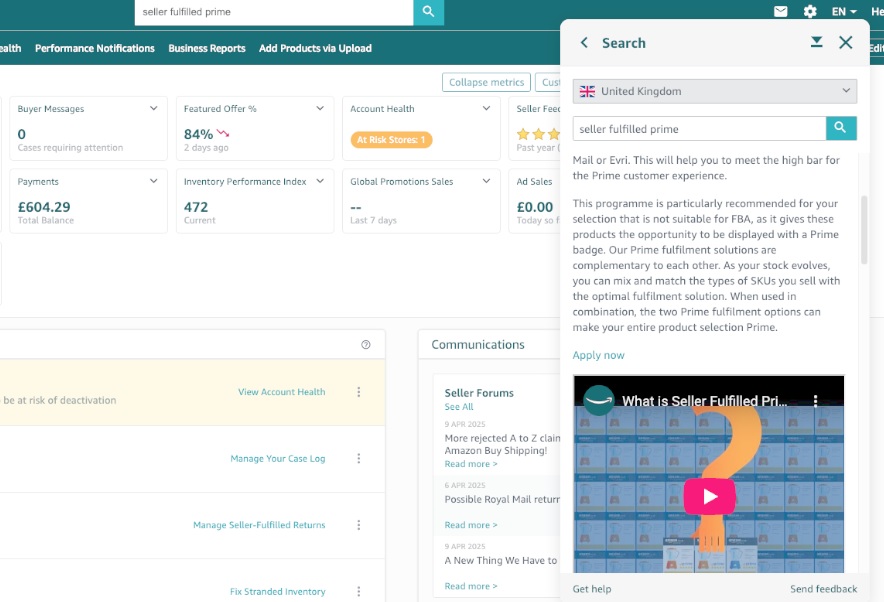The height and width of the screenshot is (602, 884).
Task: Open the Fix Stranded Inventory link
Action: pos(277,591)
